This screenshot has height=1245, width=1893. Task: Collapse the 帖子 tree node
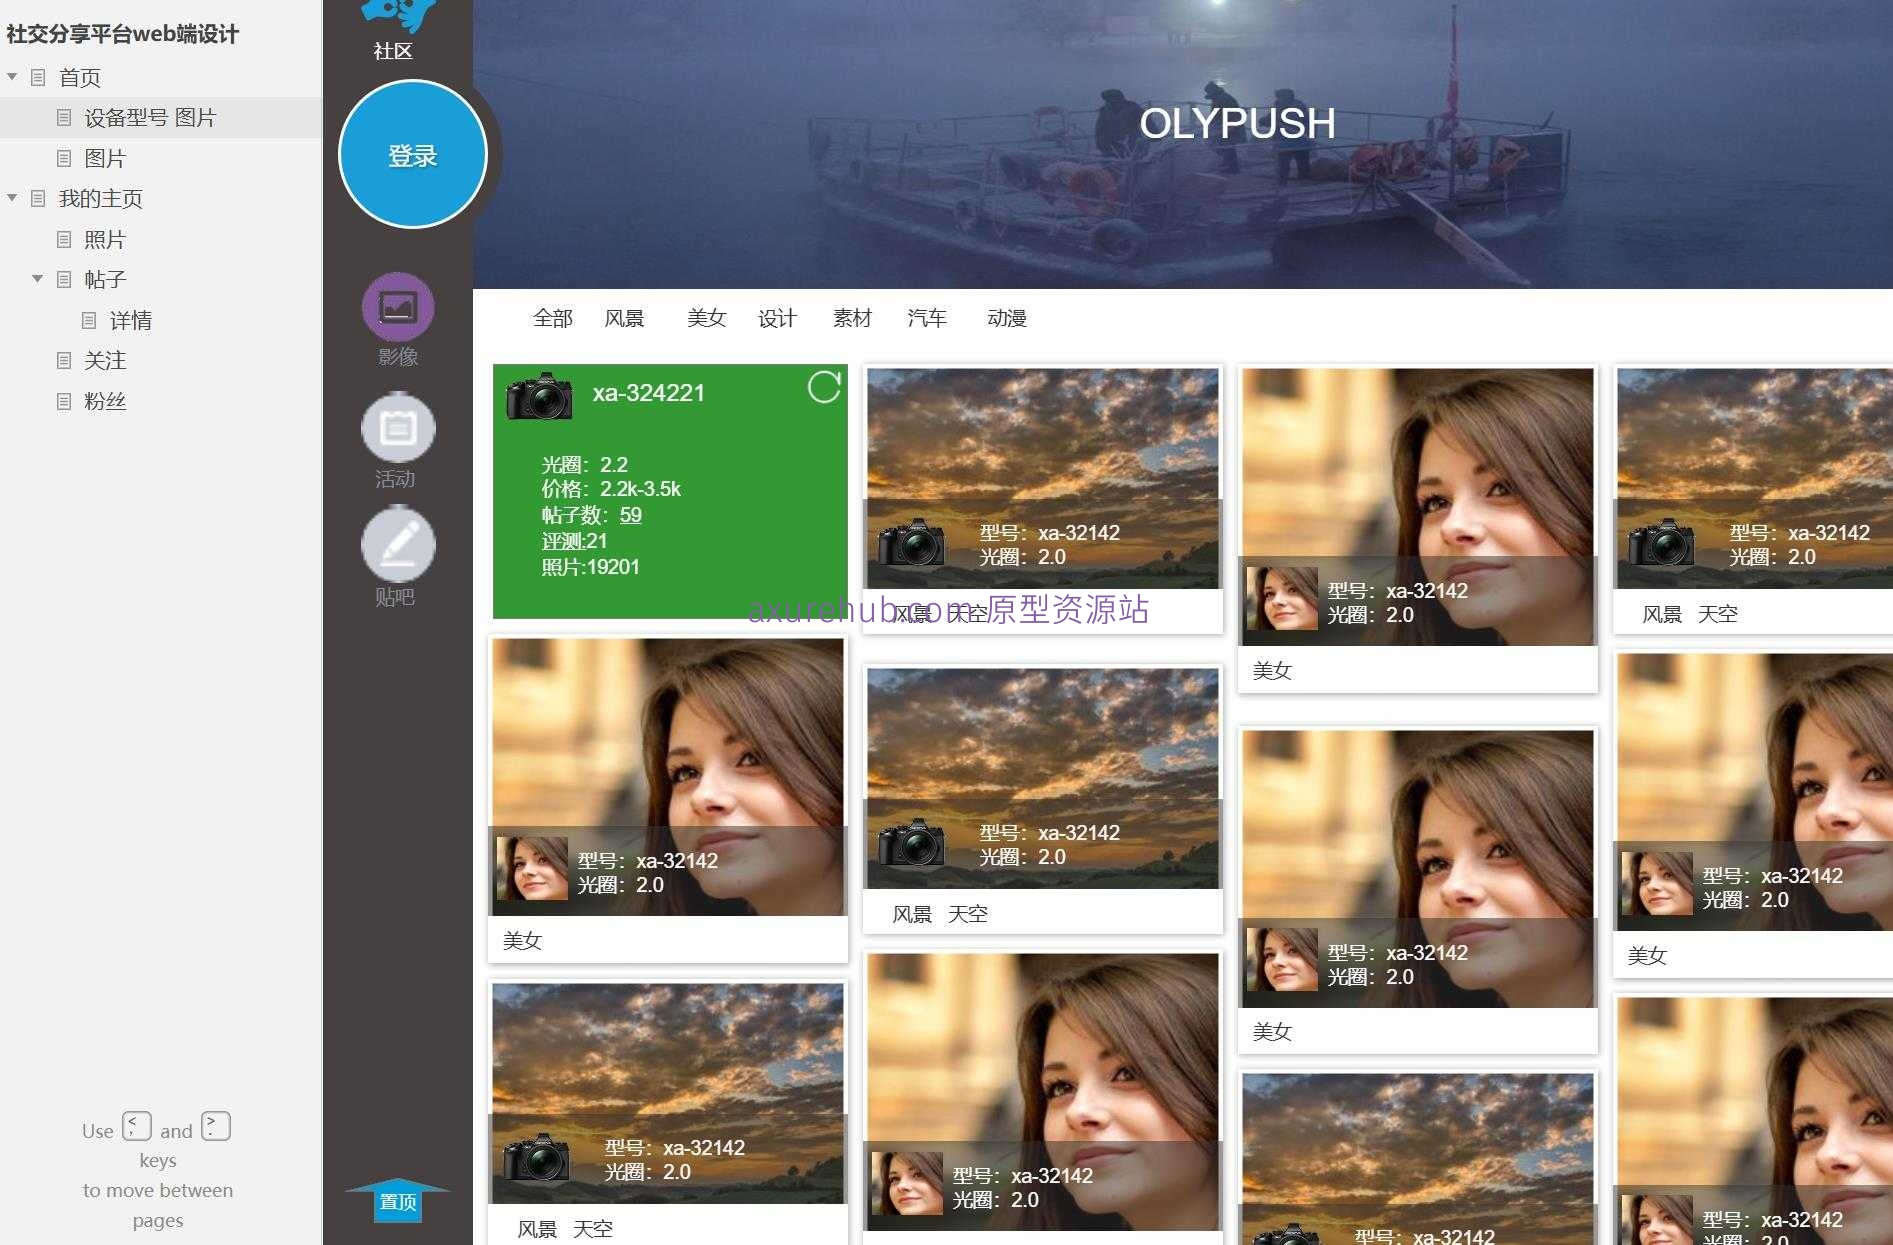tap(37, 279)
